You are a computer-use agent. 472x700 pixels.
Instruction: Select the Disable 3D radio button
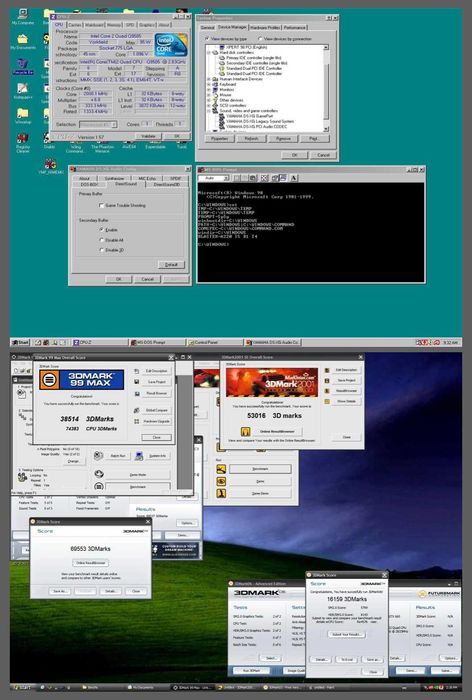(x=101, y=250)
